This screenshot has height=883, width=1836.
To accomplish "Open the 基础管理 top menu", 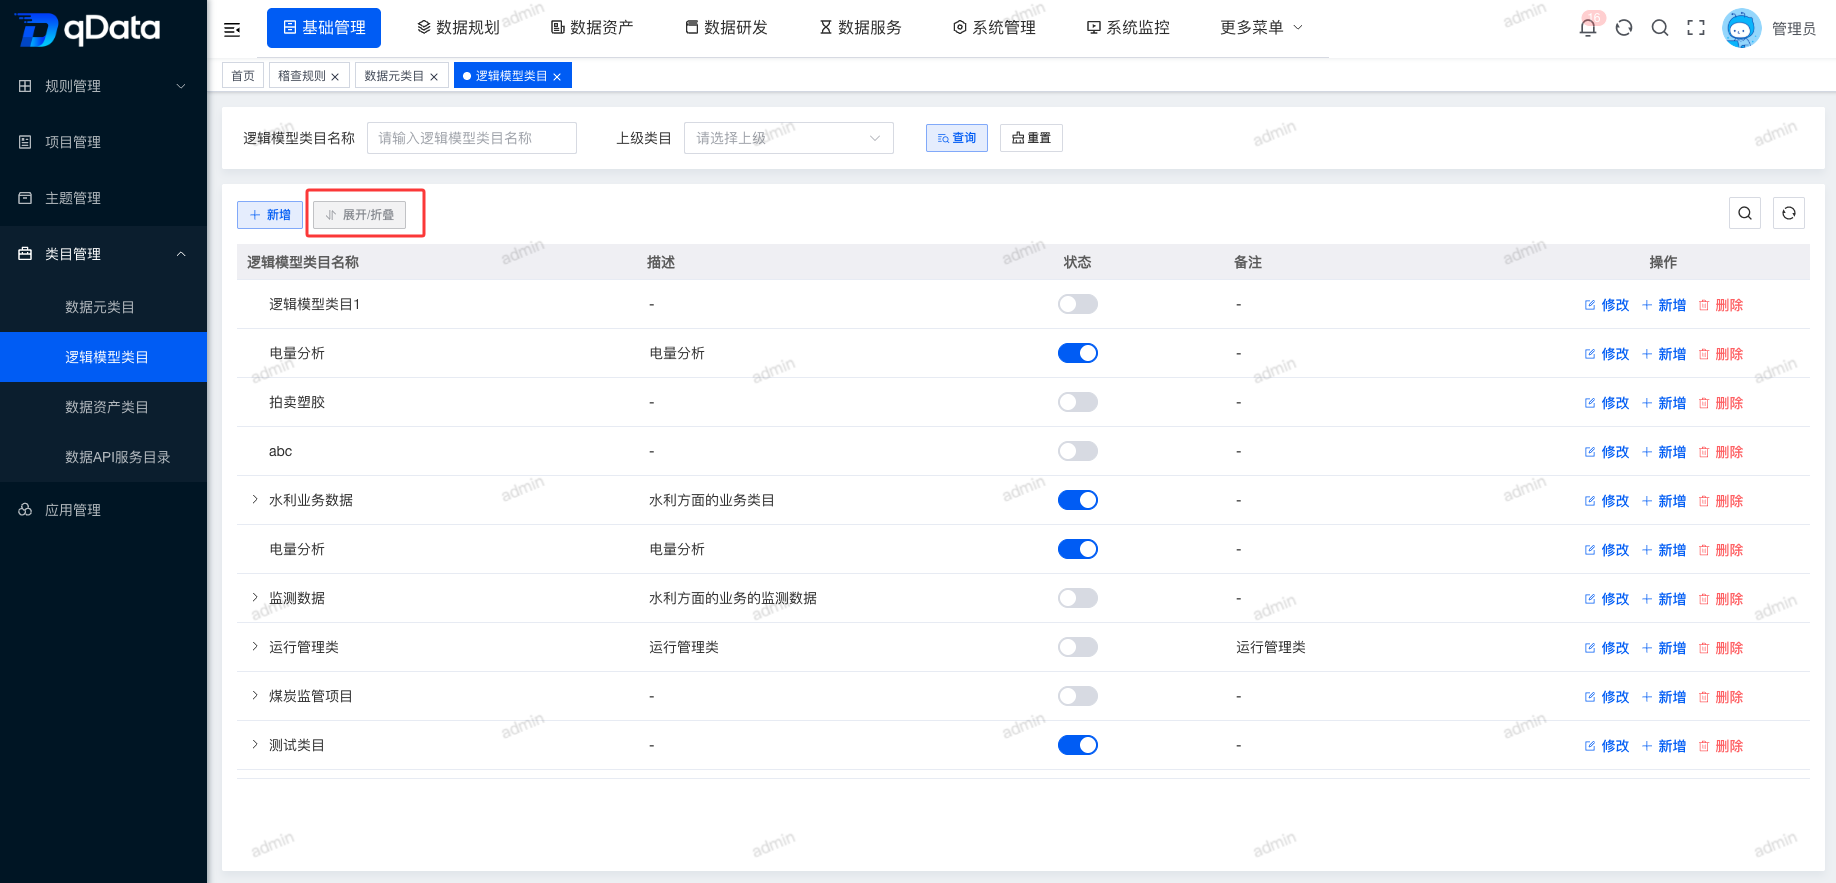I will 324,28.
